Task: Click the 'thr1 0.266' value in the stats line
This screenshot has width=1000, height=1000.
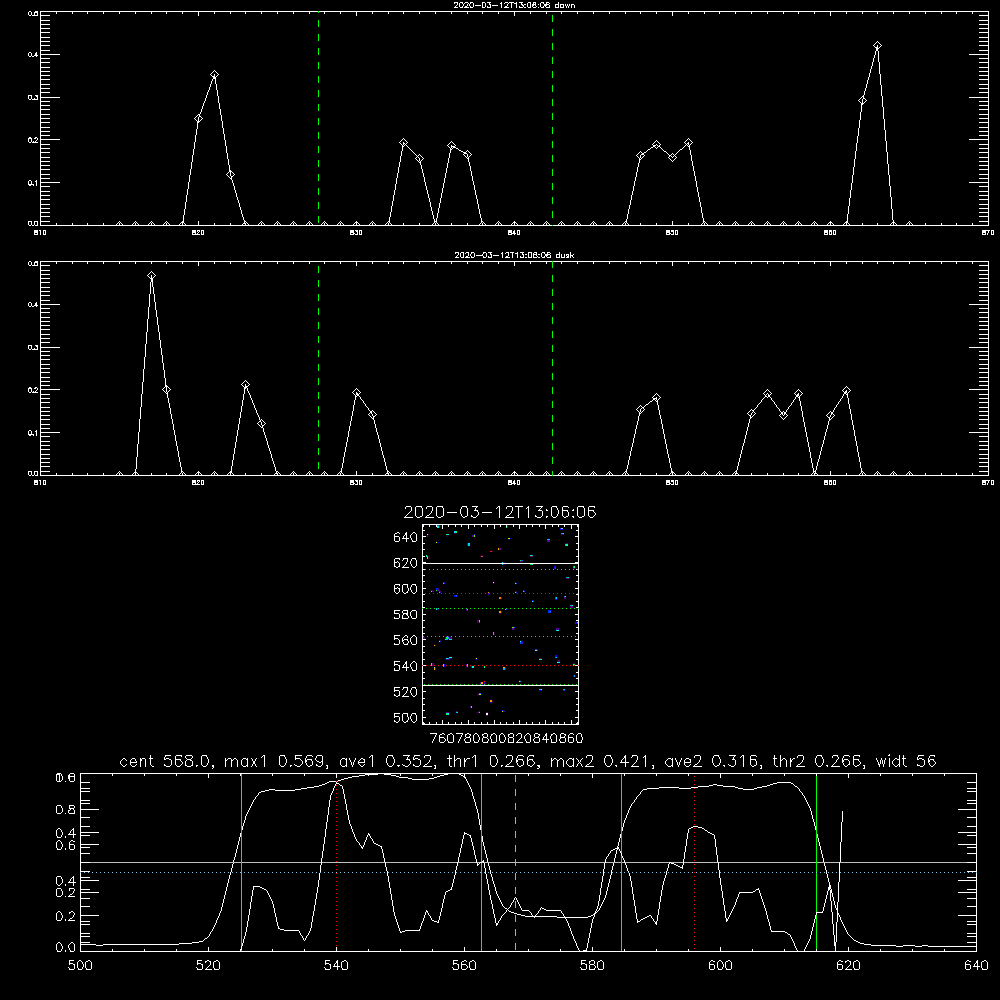Action: point(493,761)
